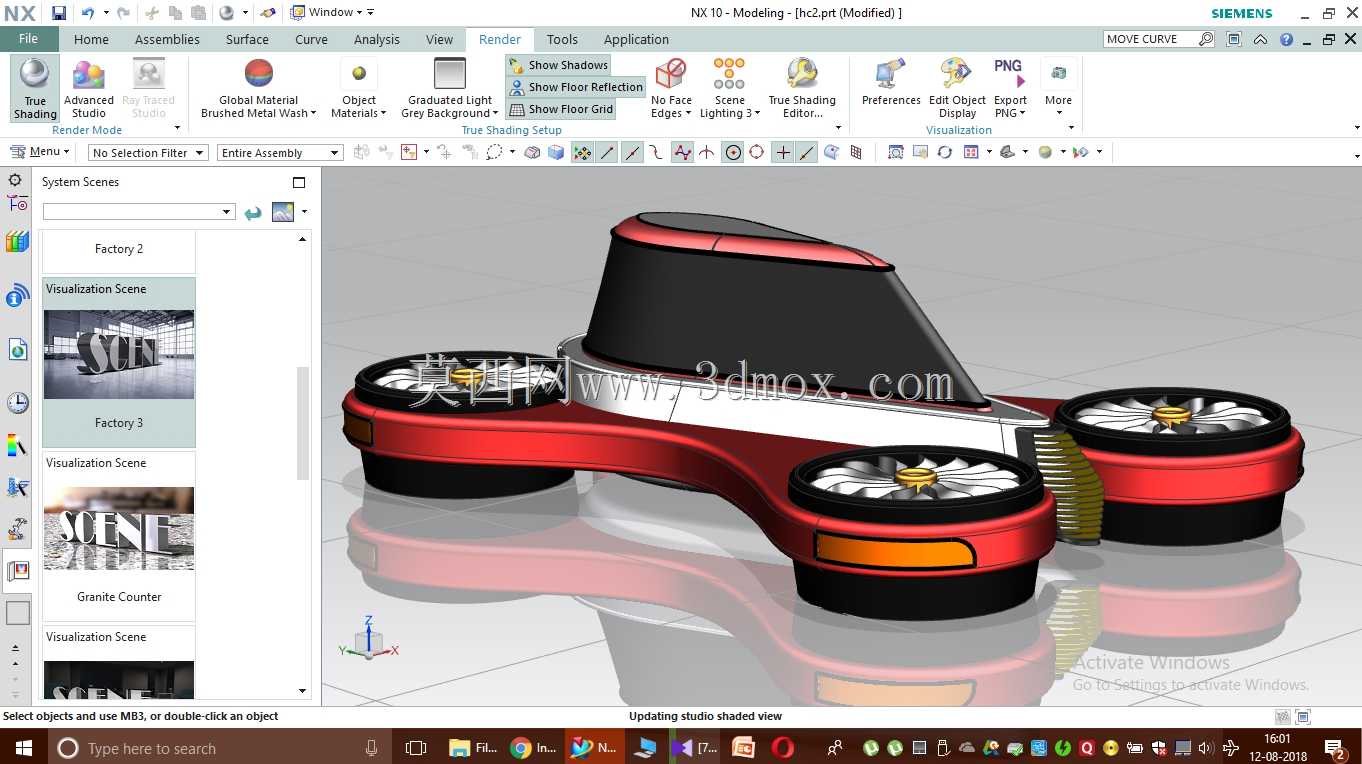Switch to the View tab

click(439, 39)
